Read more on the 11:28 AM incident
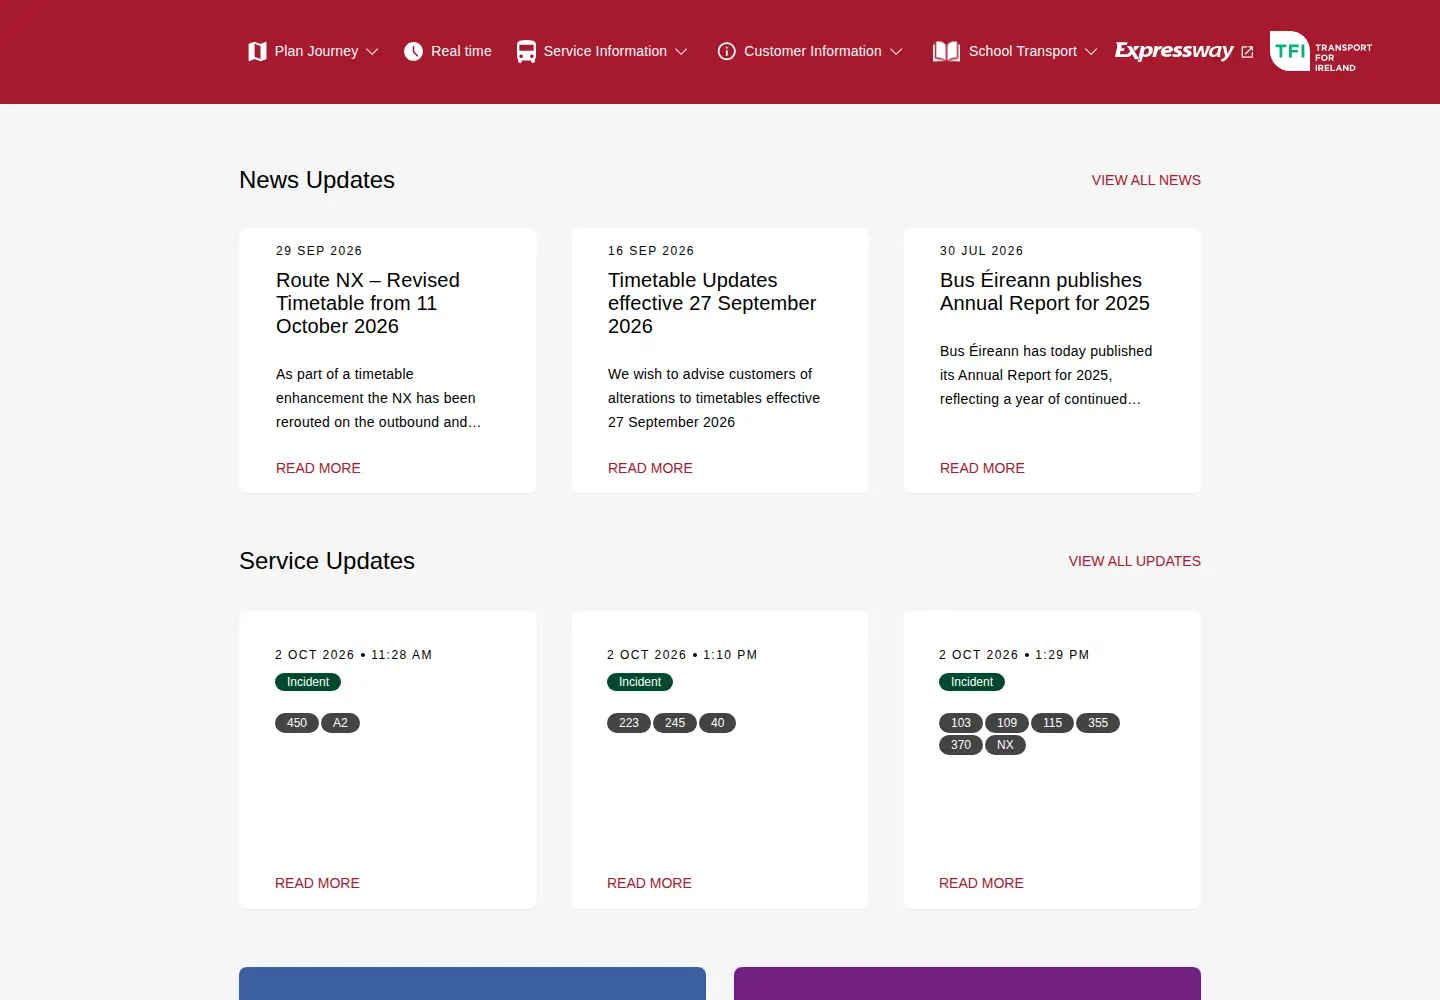The height and width of the screenshot is (1000, 1440). 317,883
